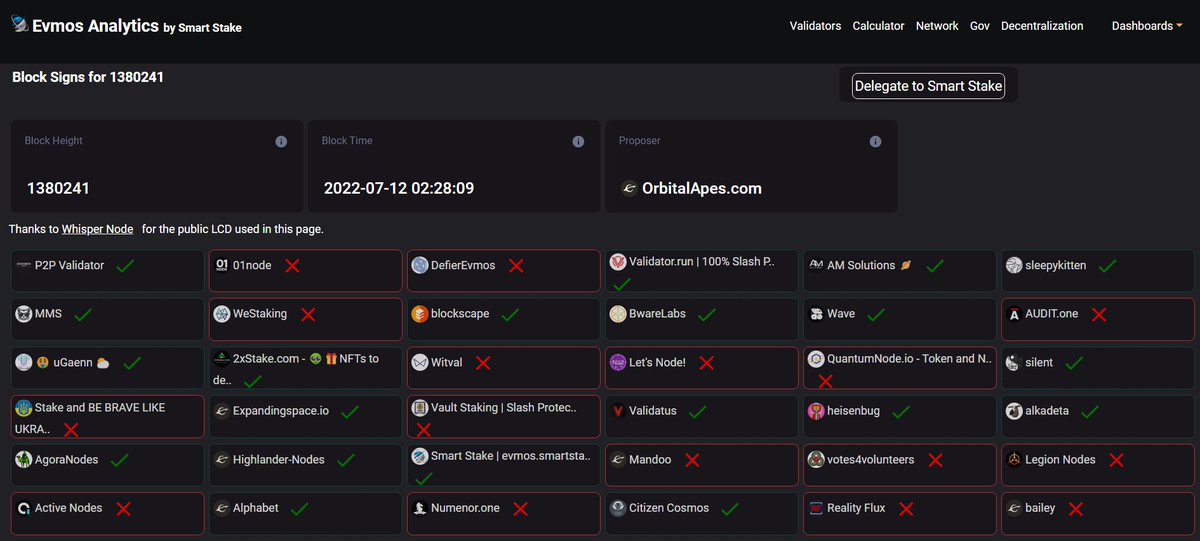The image size is (1200, 541).
Task: Go to the Calculator page
Action: coord(878,26)
